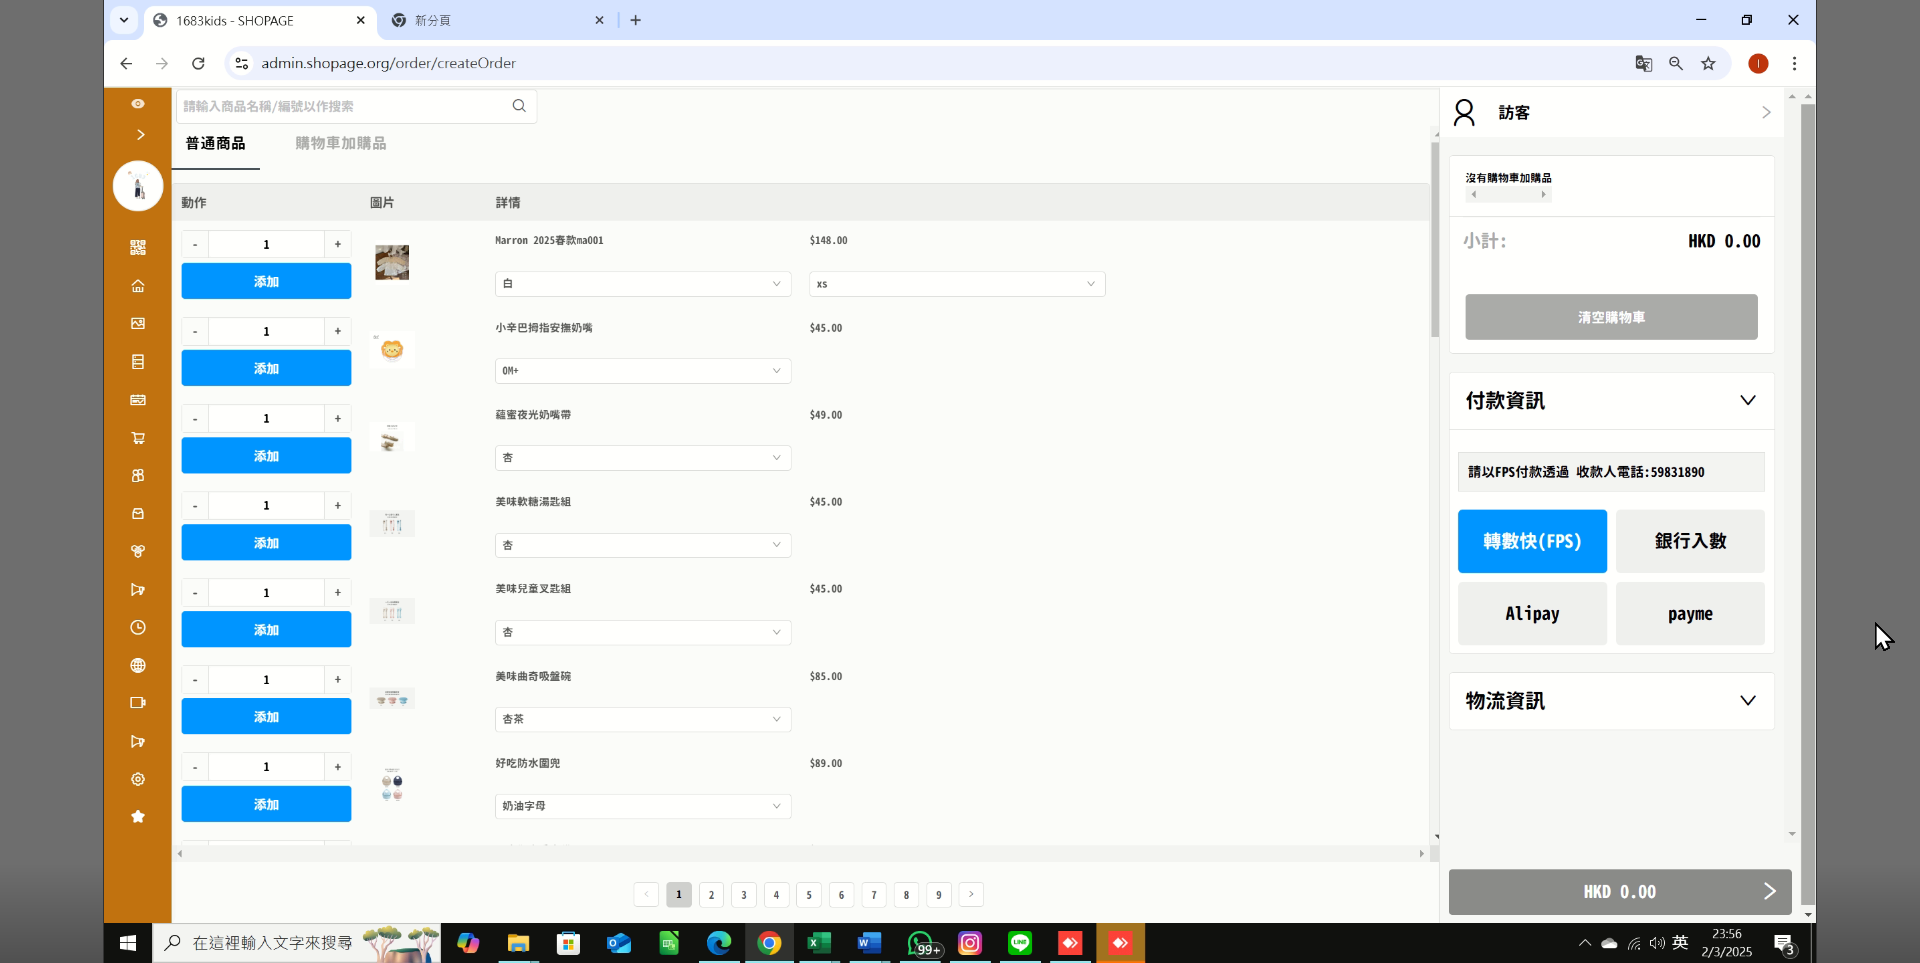This screenshot has width=1920, height=963.
Task: Select Alipay payment method
Action: coord(1532,614)
